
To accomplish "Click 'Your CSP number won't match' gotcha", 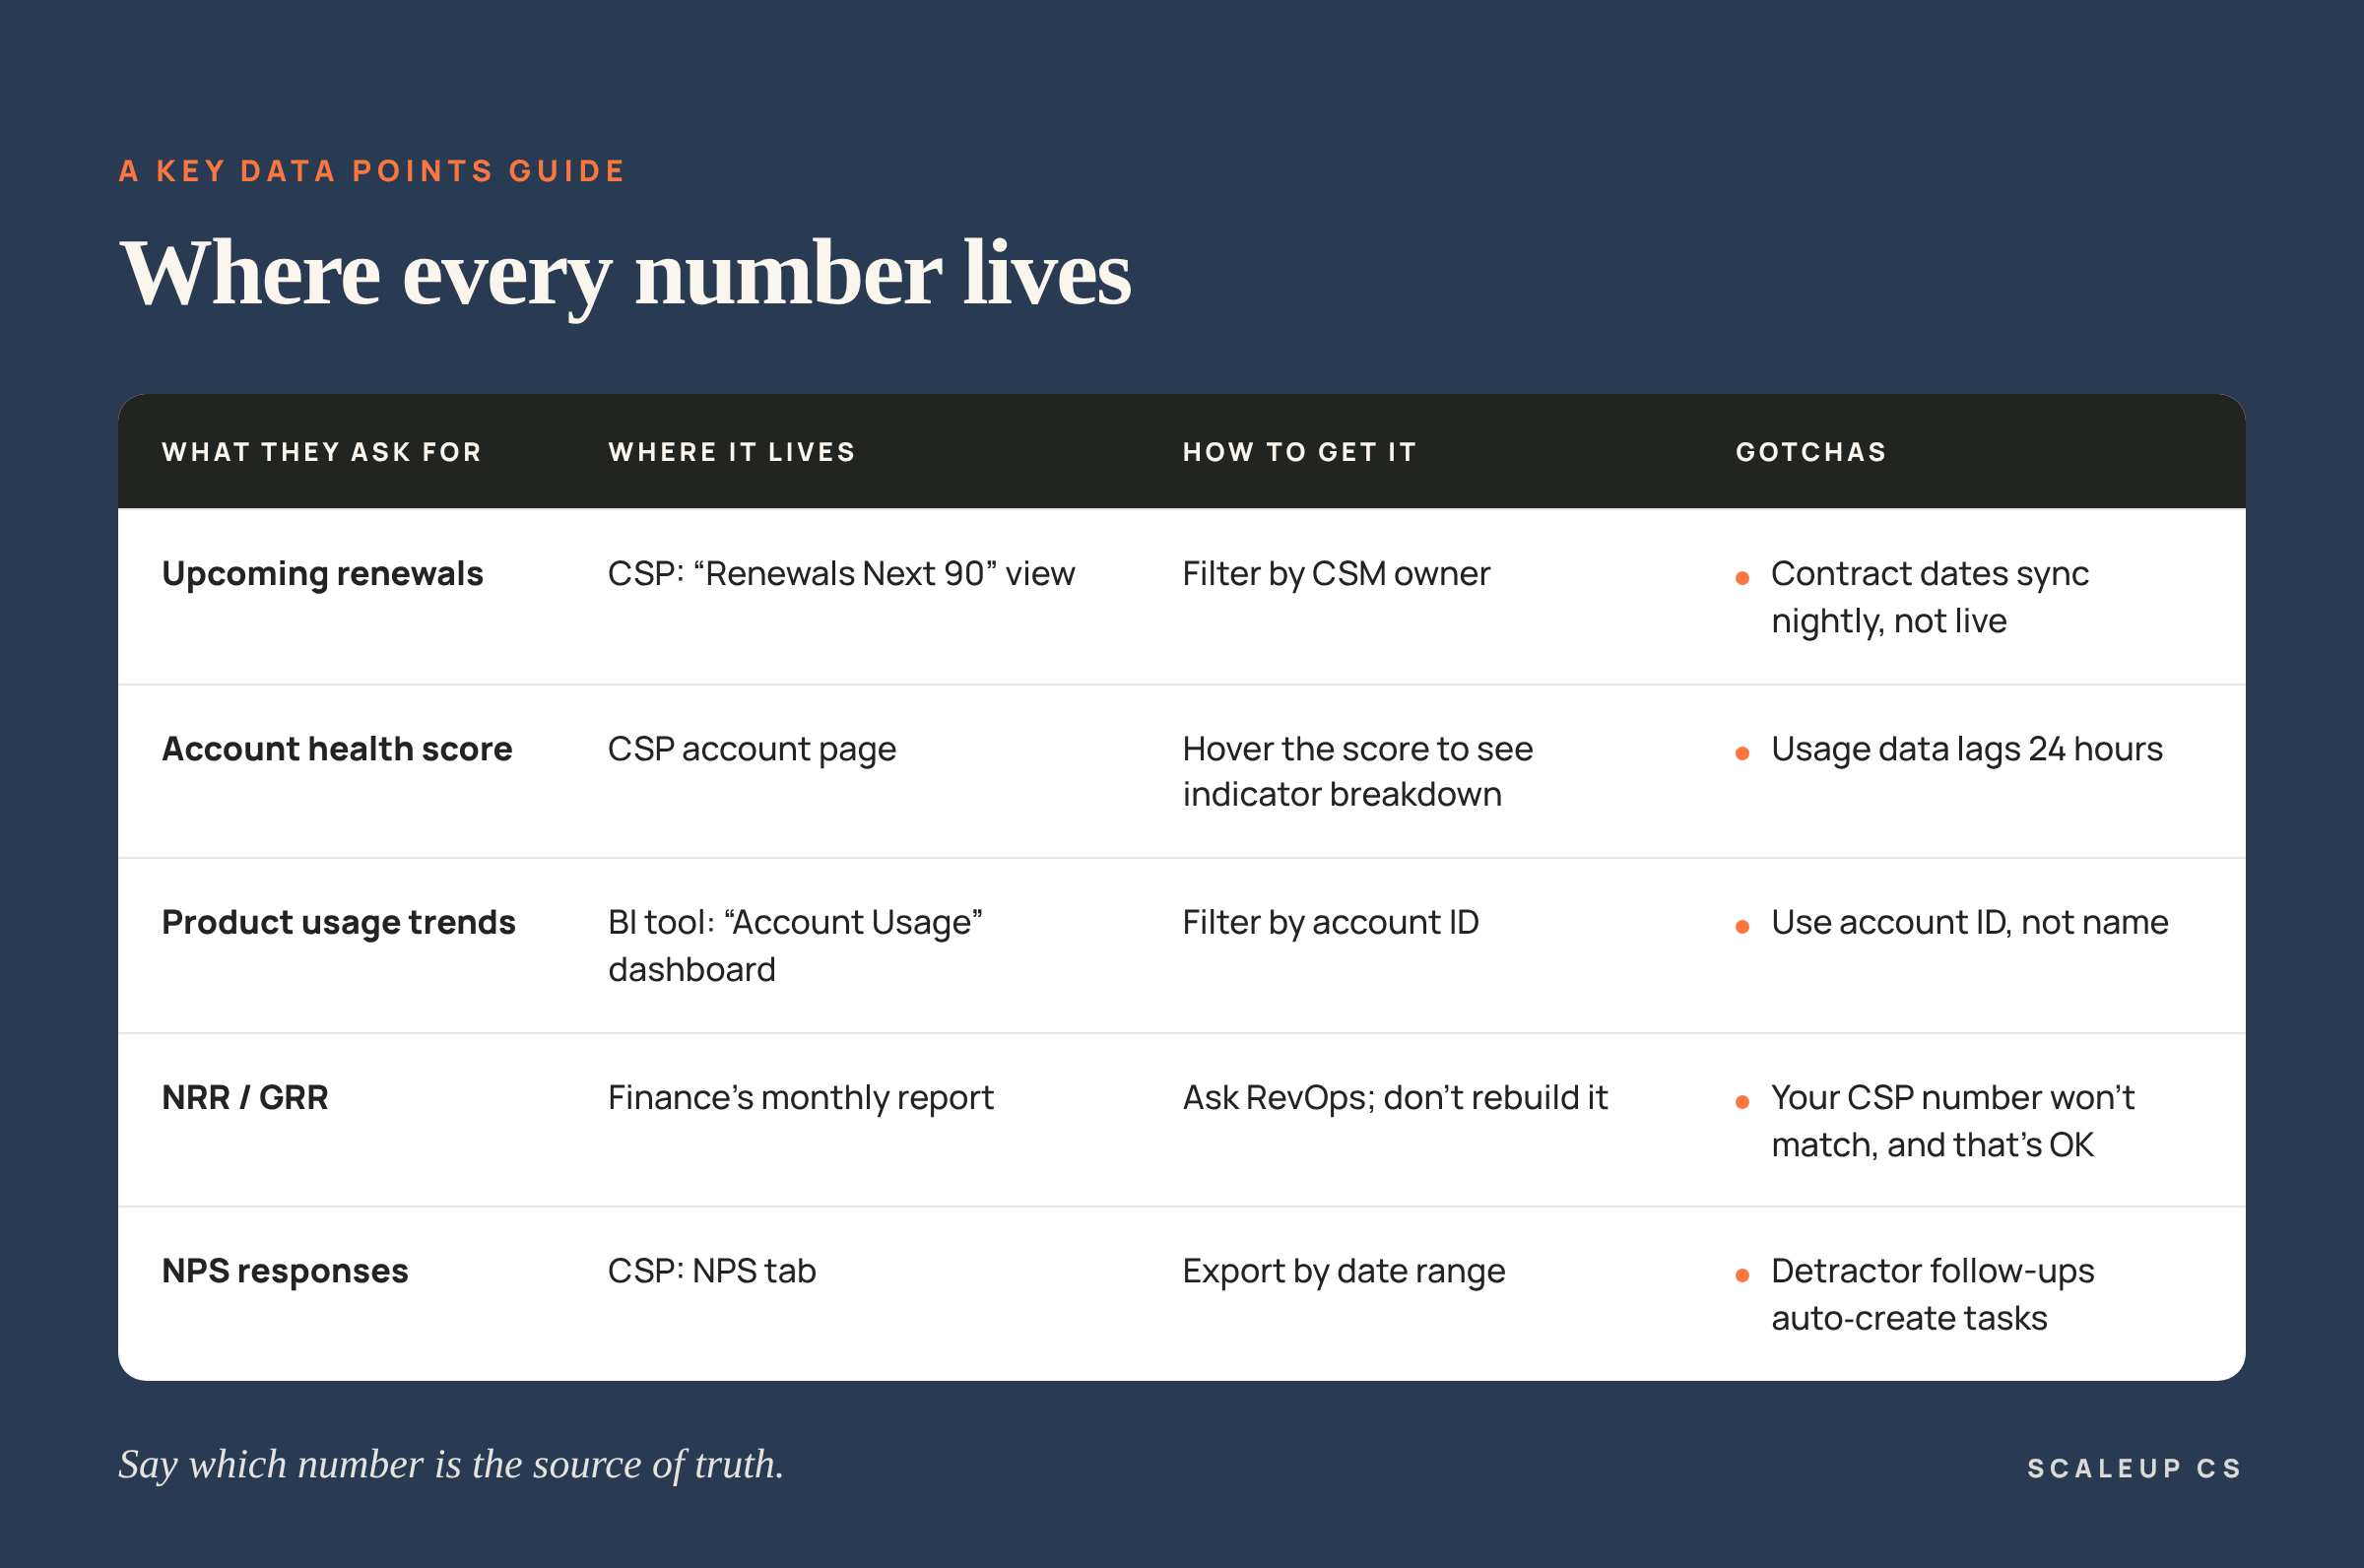I will 1952,1121.
